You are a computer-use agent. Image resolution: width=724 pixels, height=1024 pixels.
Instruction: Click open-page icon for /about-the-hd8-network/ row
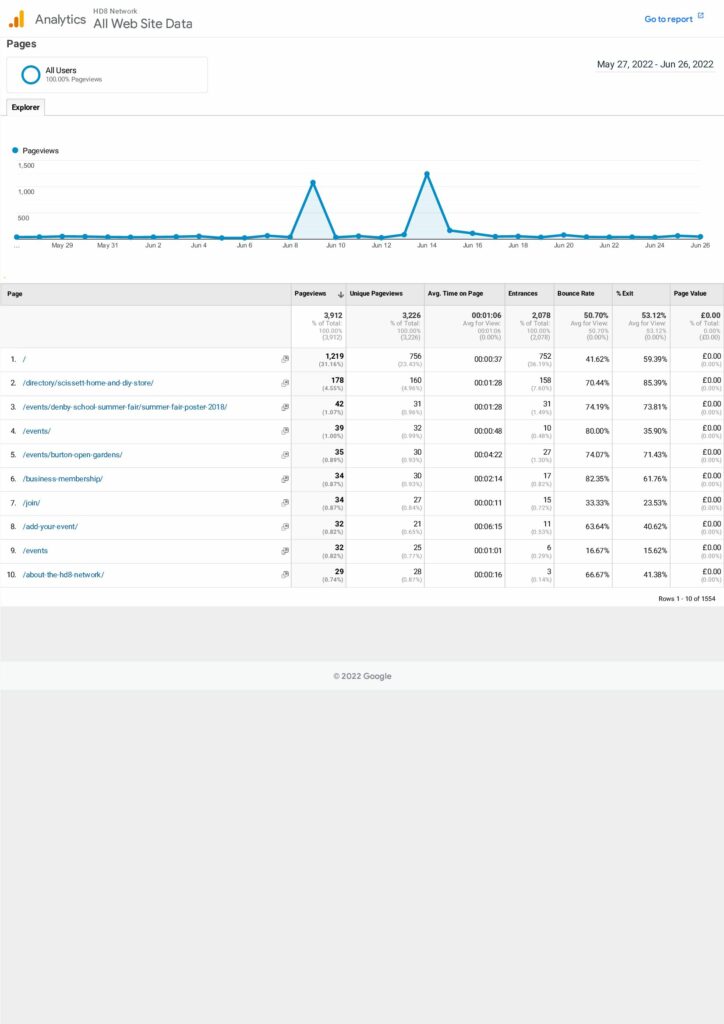coord(285,575)
